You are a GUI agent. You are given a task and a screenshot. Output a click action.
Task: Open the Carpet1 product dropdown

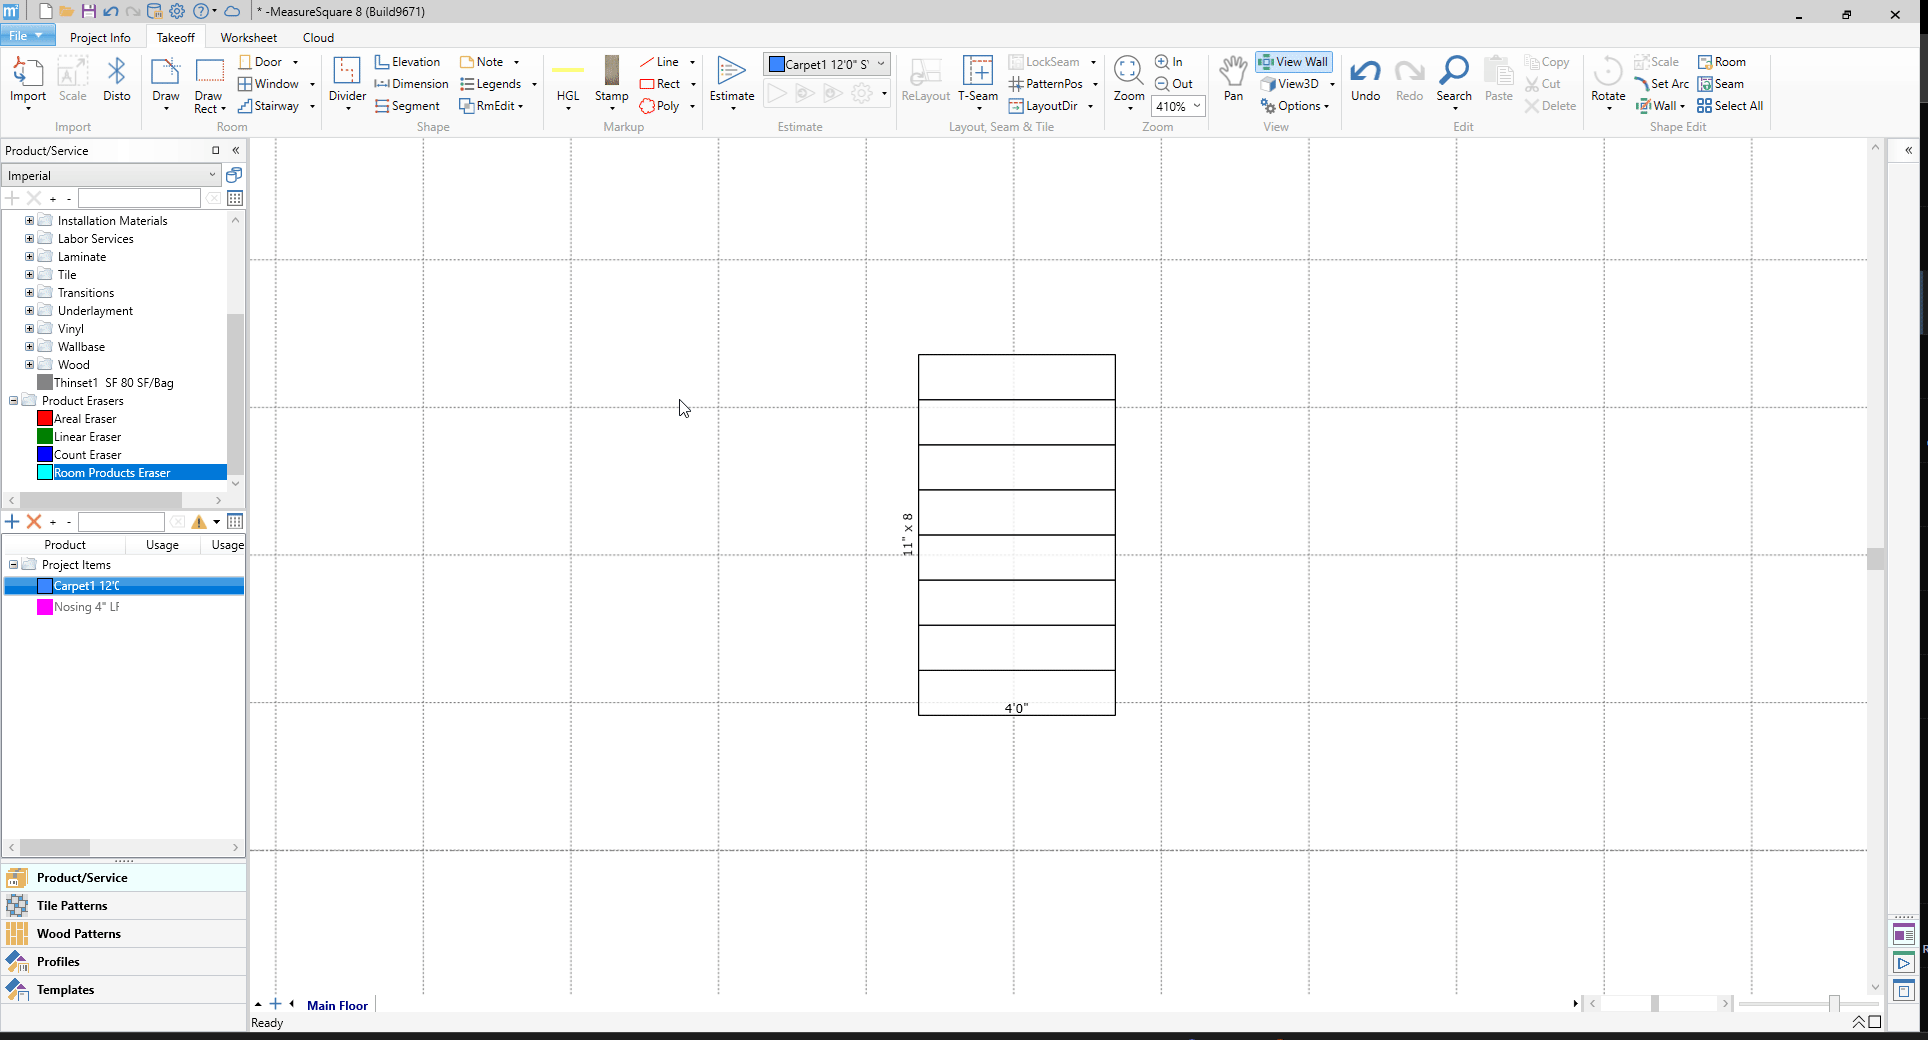coord(826,64)
